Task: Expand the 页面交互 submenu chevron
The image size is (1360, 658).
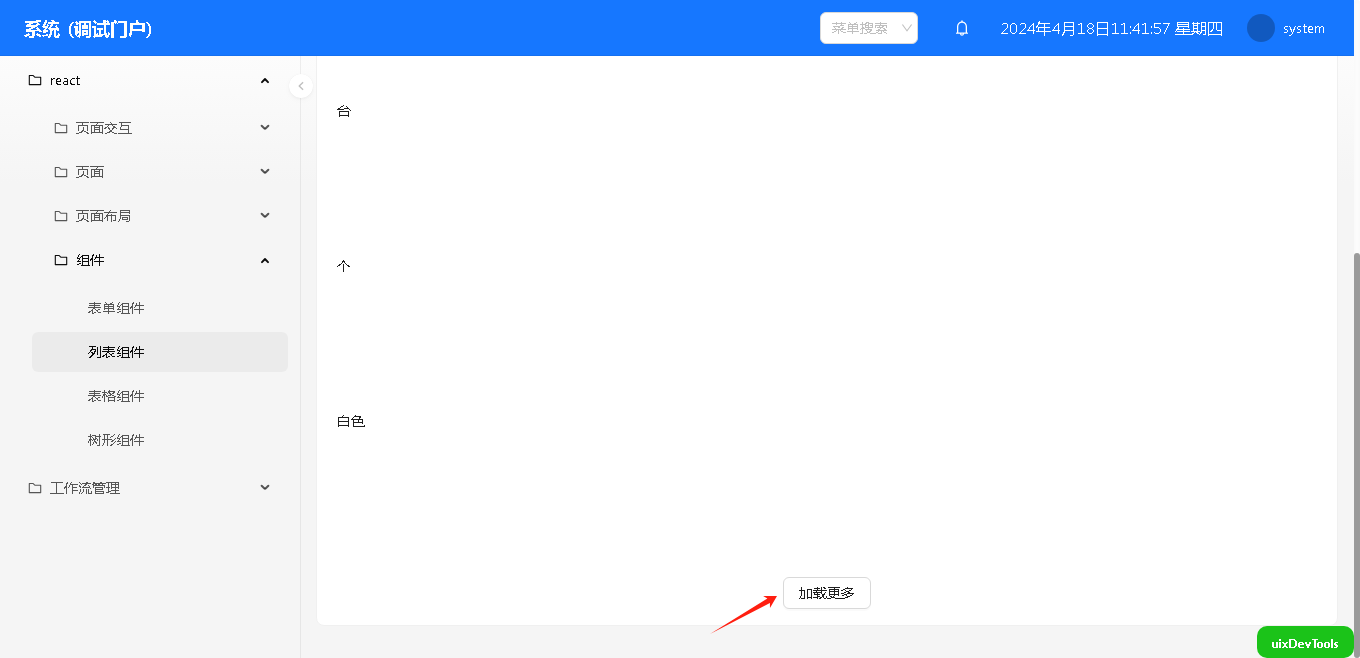Action: click(265, 127)
